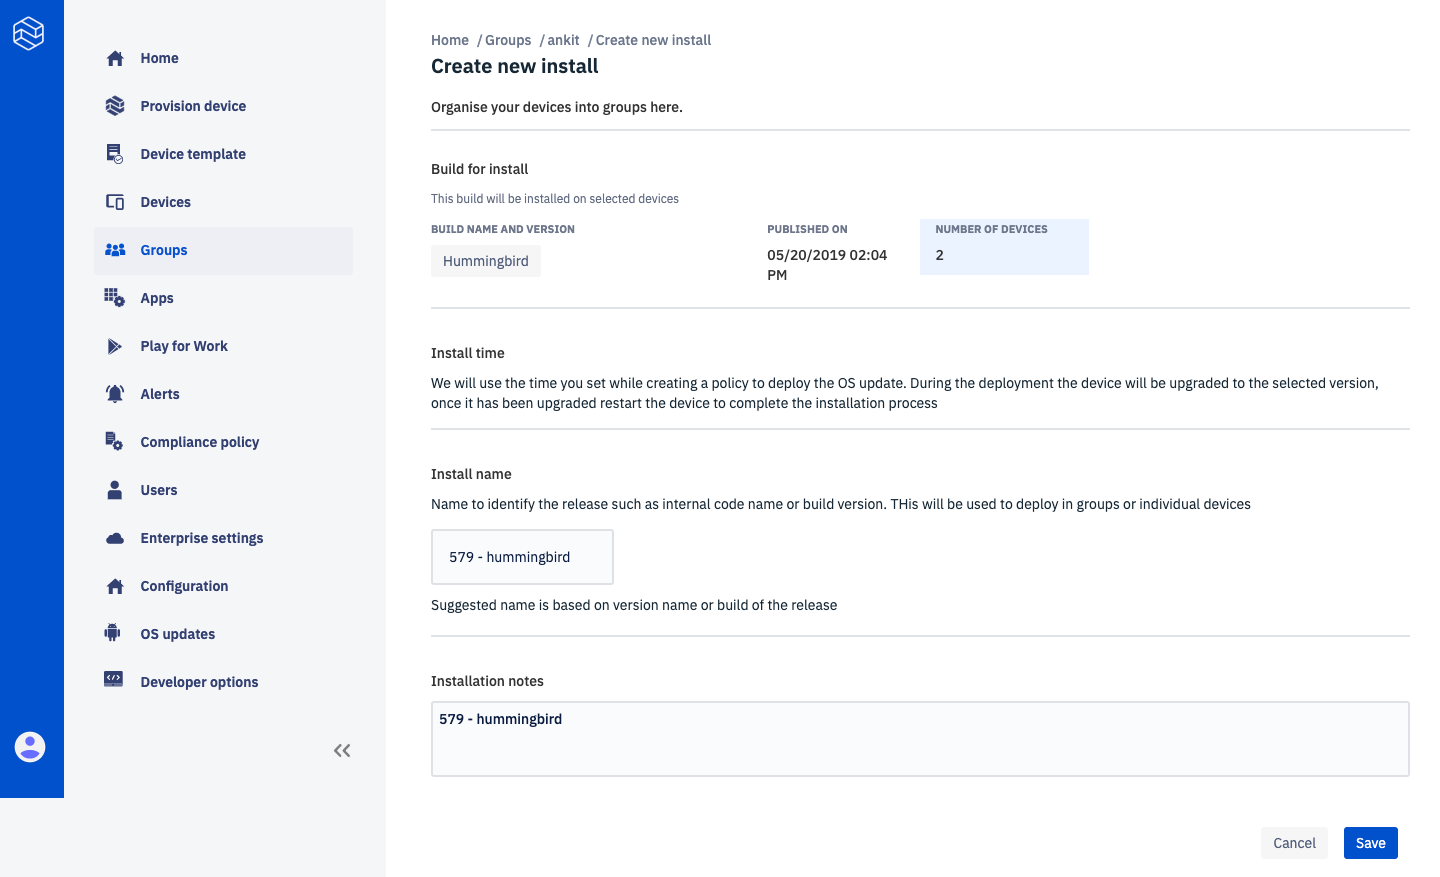Click the Device template icon
Image resolution: width=1440 pixels, height=877 pixels.
tap(115, 154)
